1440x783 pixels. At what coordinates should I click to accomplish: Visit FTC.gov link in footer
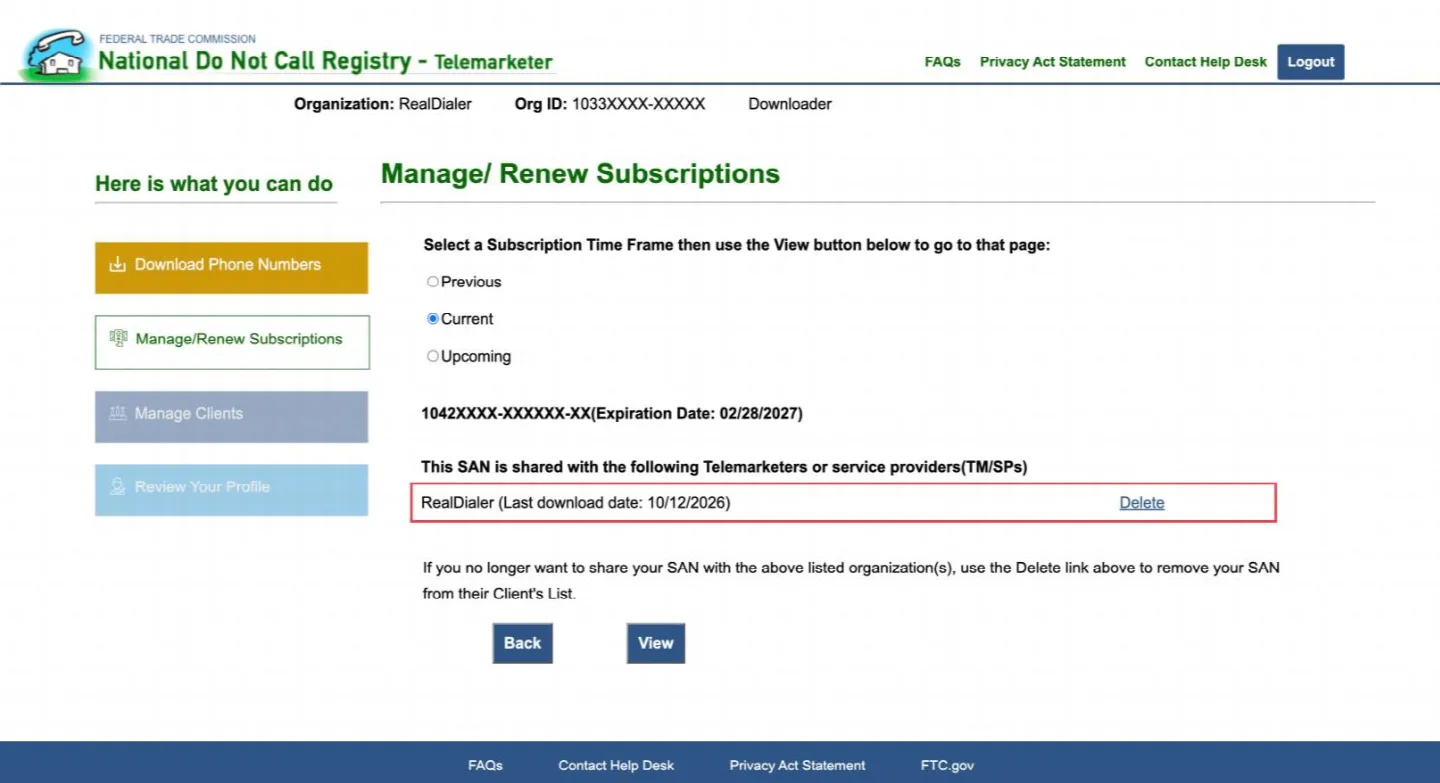pos(947,765)
